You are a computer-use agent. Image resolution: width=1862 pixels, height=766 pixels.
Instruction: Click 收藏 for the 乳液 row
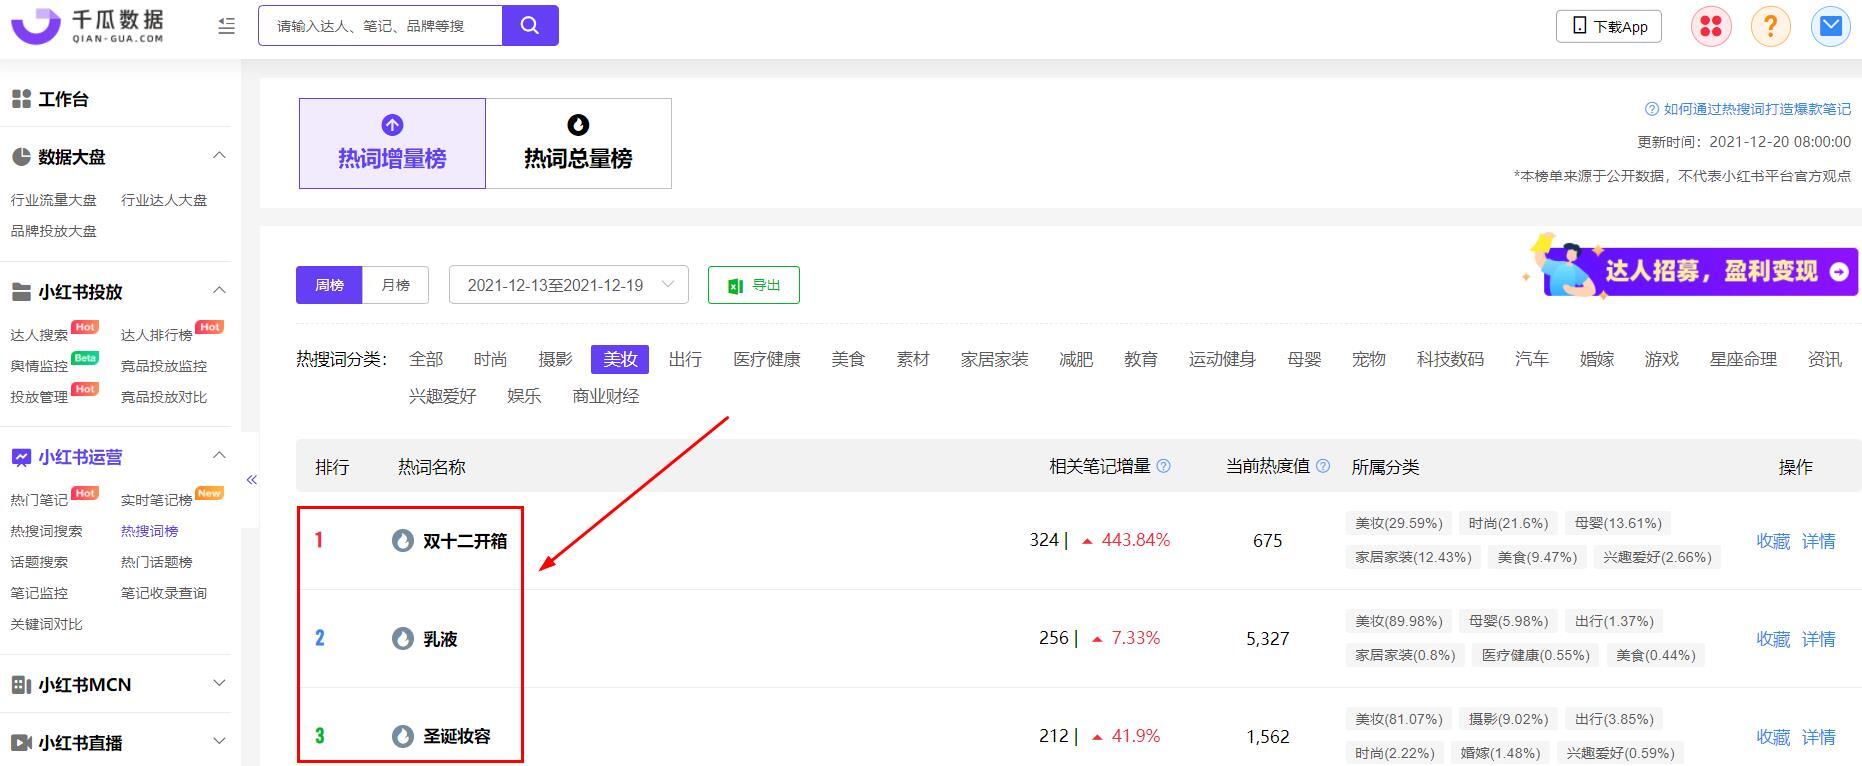1773,639
